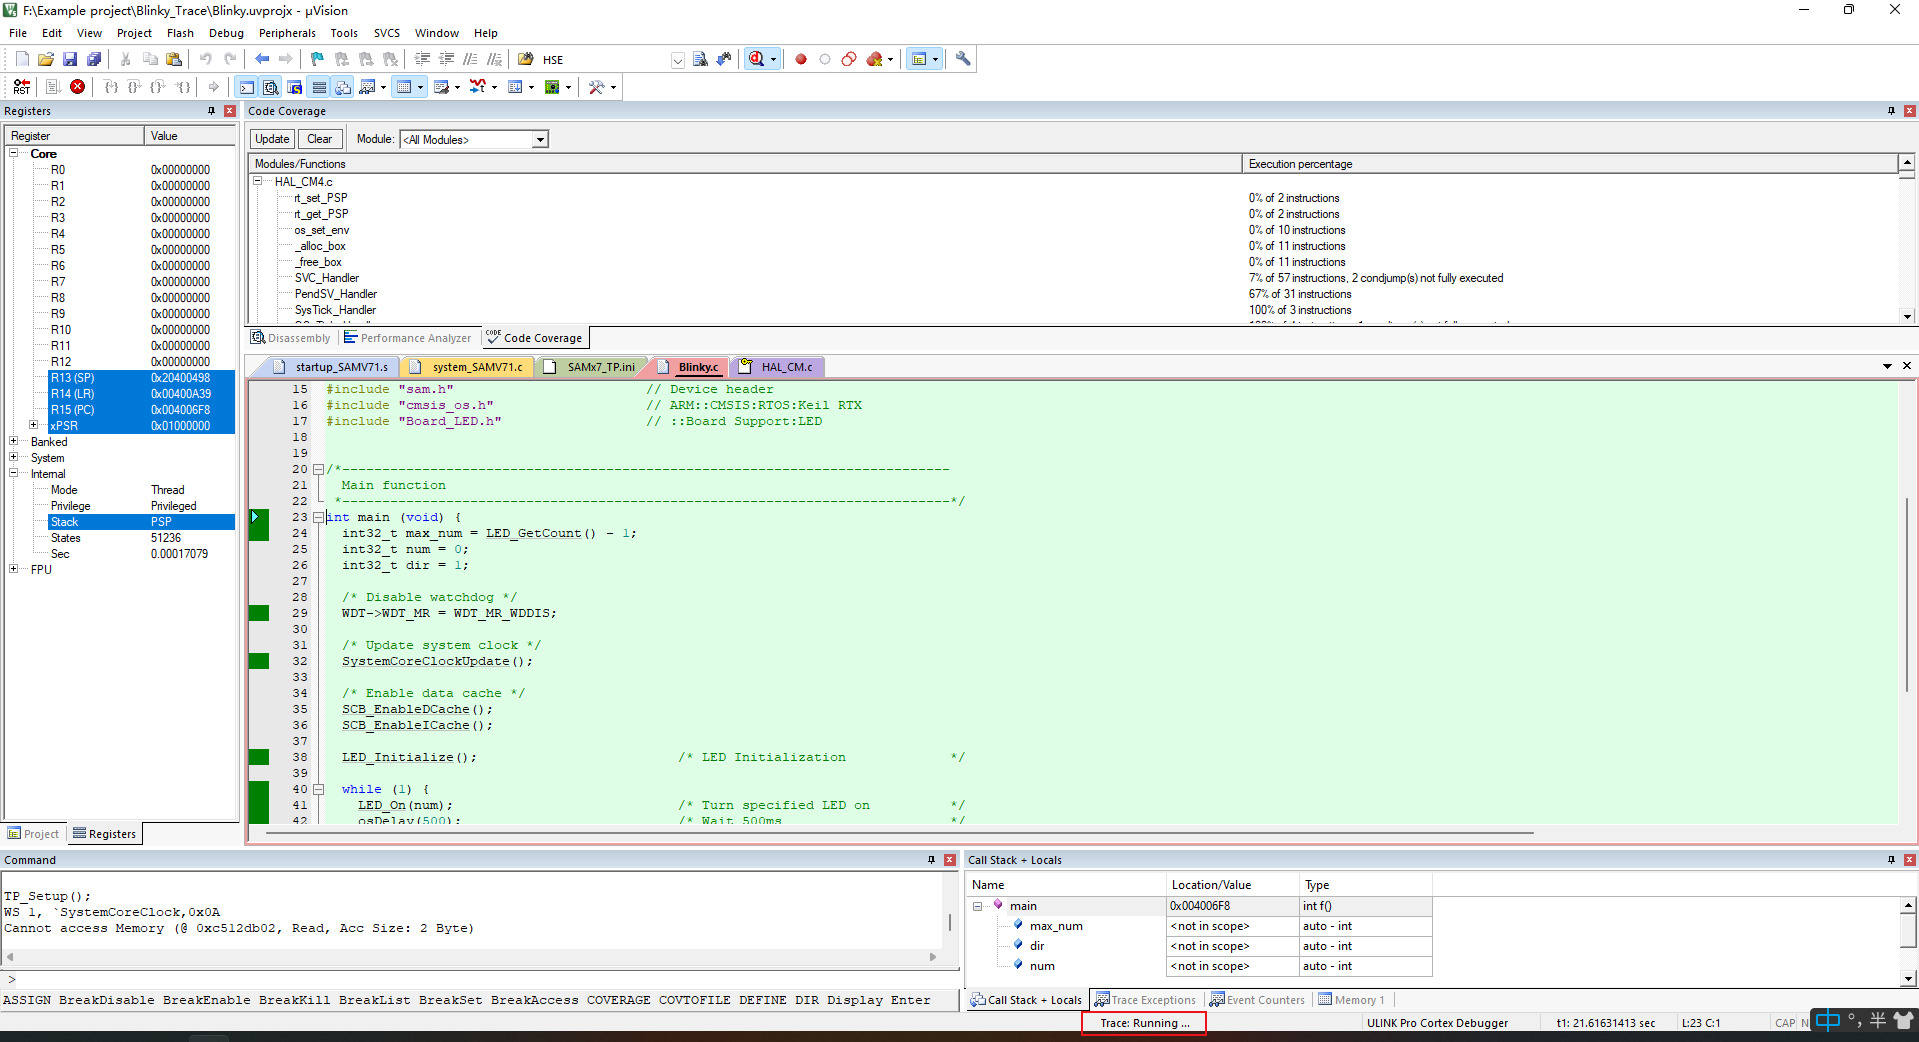Click the editor horizontal scrollbar
This screenshot has height=1042, width=1919.
tap(900, 832)
